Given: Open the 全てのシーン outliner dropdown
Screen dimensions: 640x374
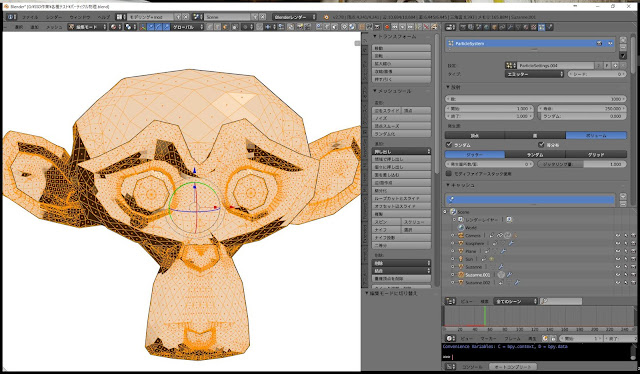Looking at the screenshot, I should pos(516,301).
